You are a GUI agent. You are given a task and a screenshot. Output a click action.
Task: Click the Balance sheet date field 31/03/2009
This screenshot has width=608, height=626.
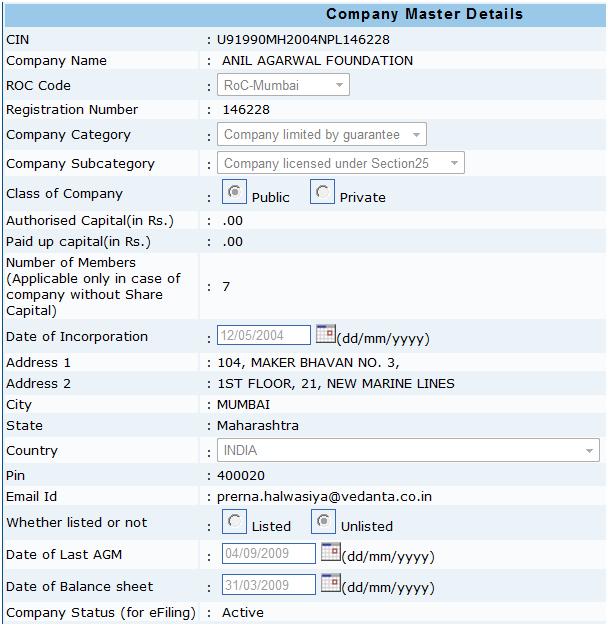click(269, 585)
